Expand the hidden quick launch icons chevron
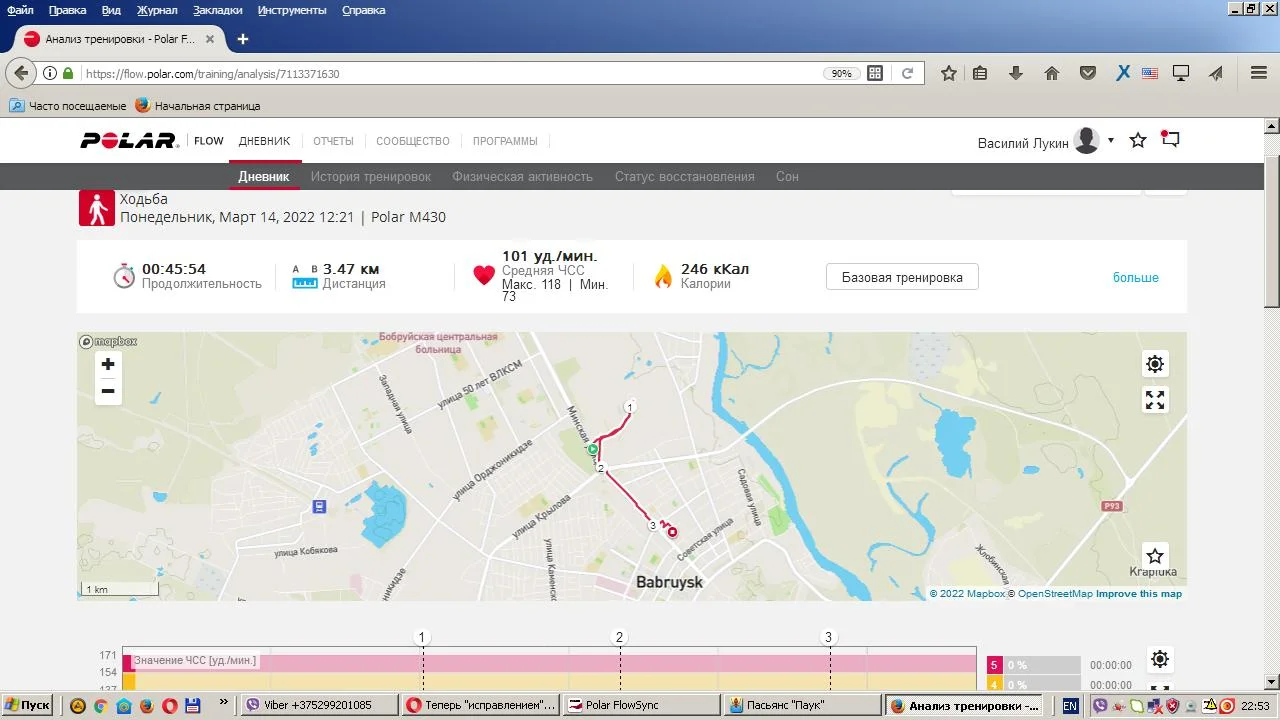Screen dimensions: 1280x720 [x=223, y=703]
